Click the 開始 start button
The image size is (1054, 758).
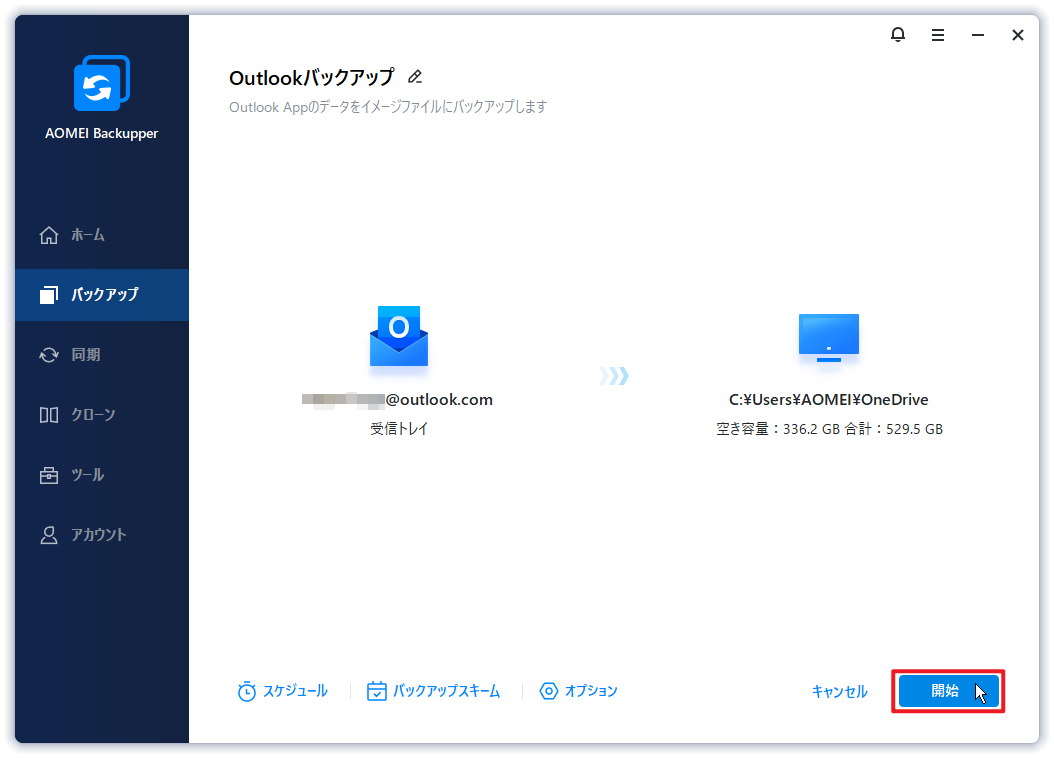948,691
